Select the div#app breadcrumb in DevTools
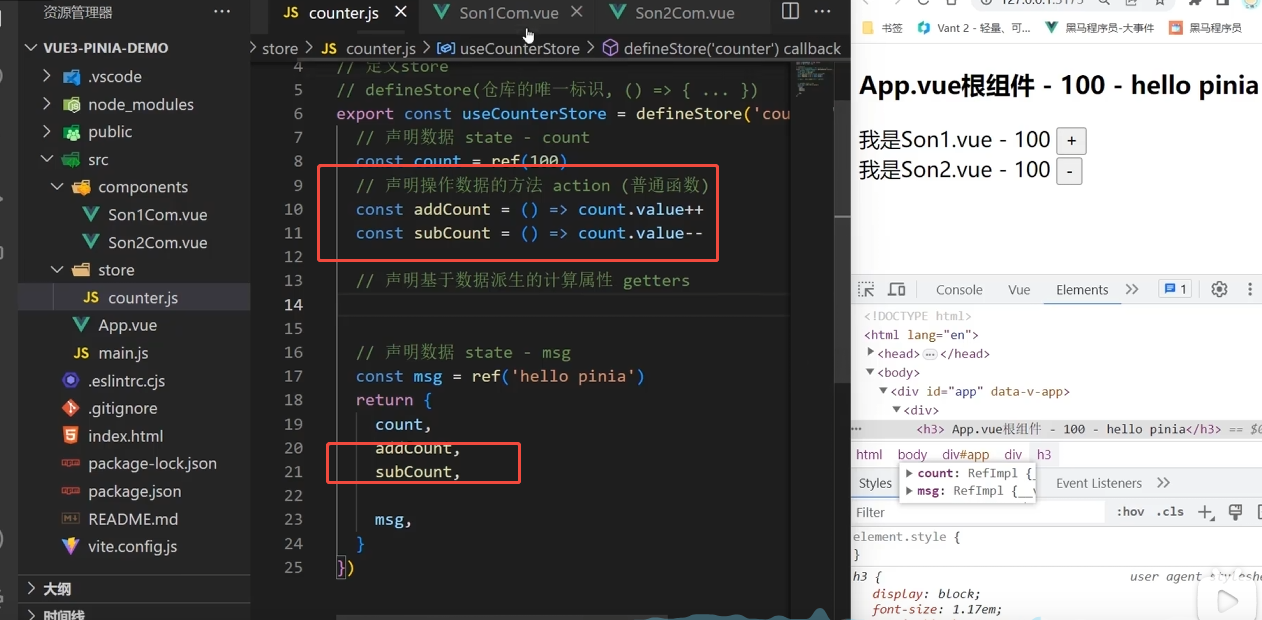 [965, 454]
